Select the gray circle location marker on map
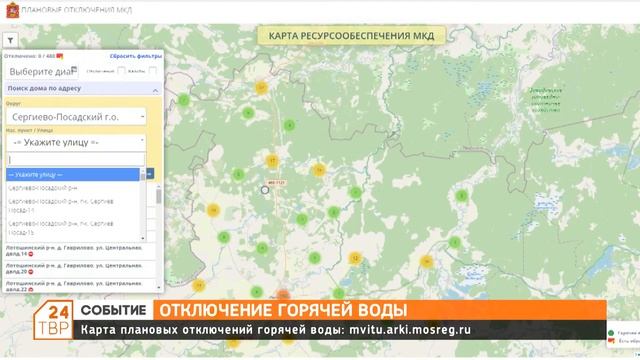 click(x=265, y=190)
